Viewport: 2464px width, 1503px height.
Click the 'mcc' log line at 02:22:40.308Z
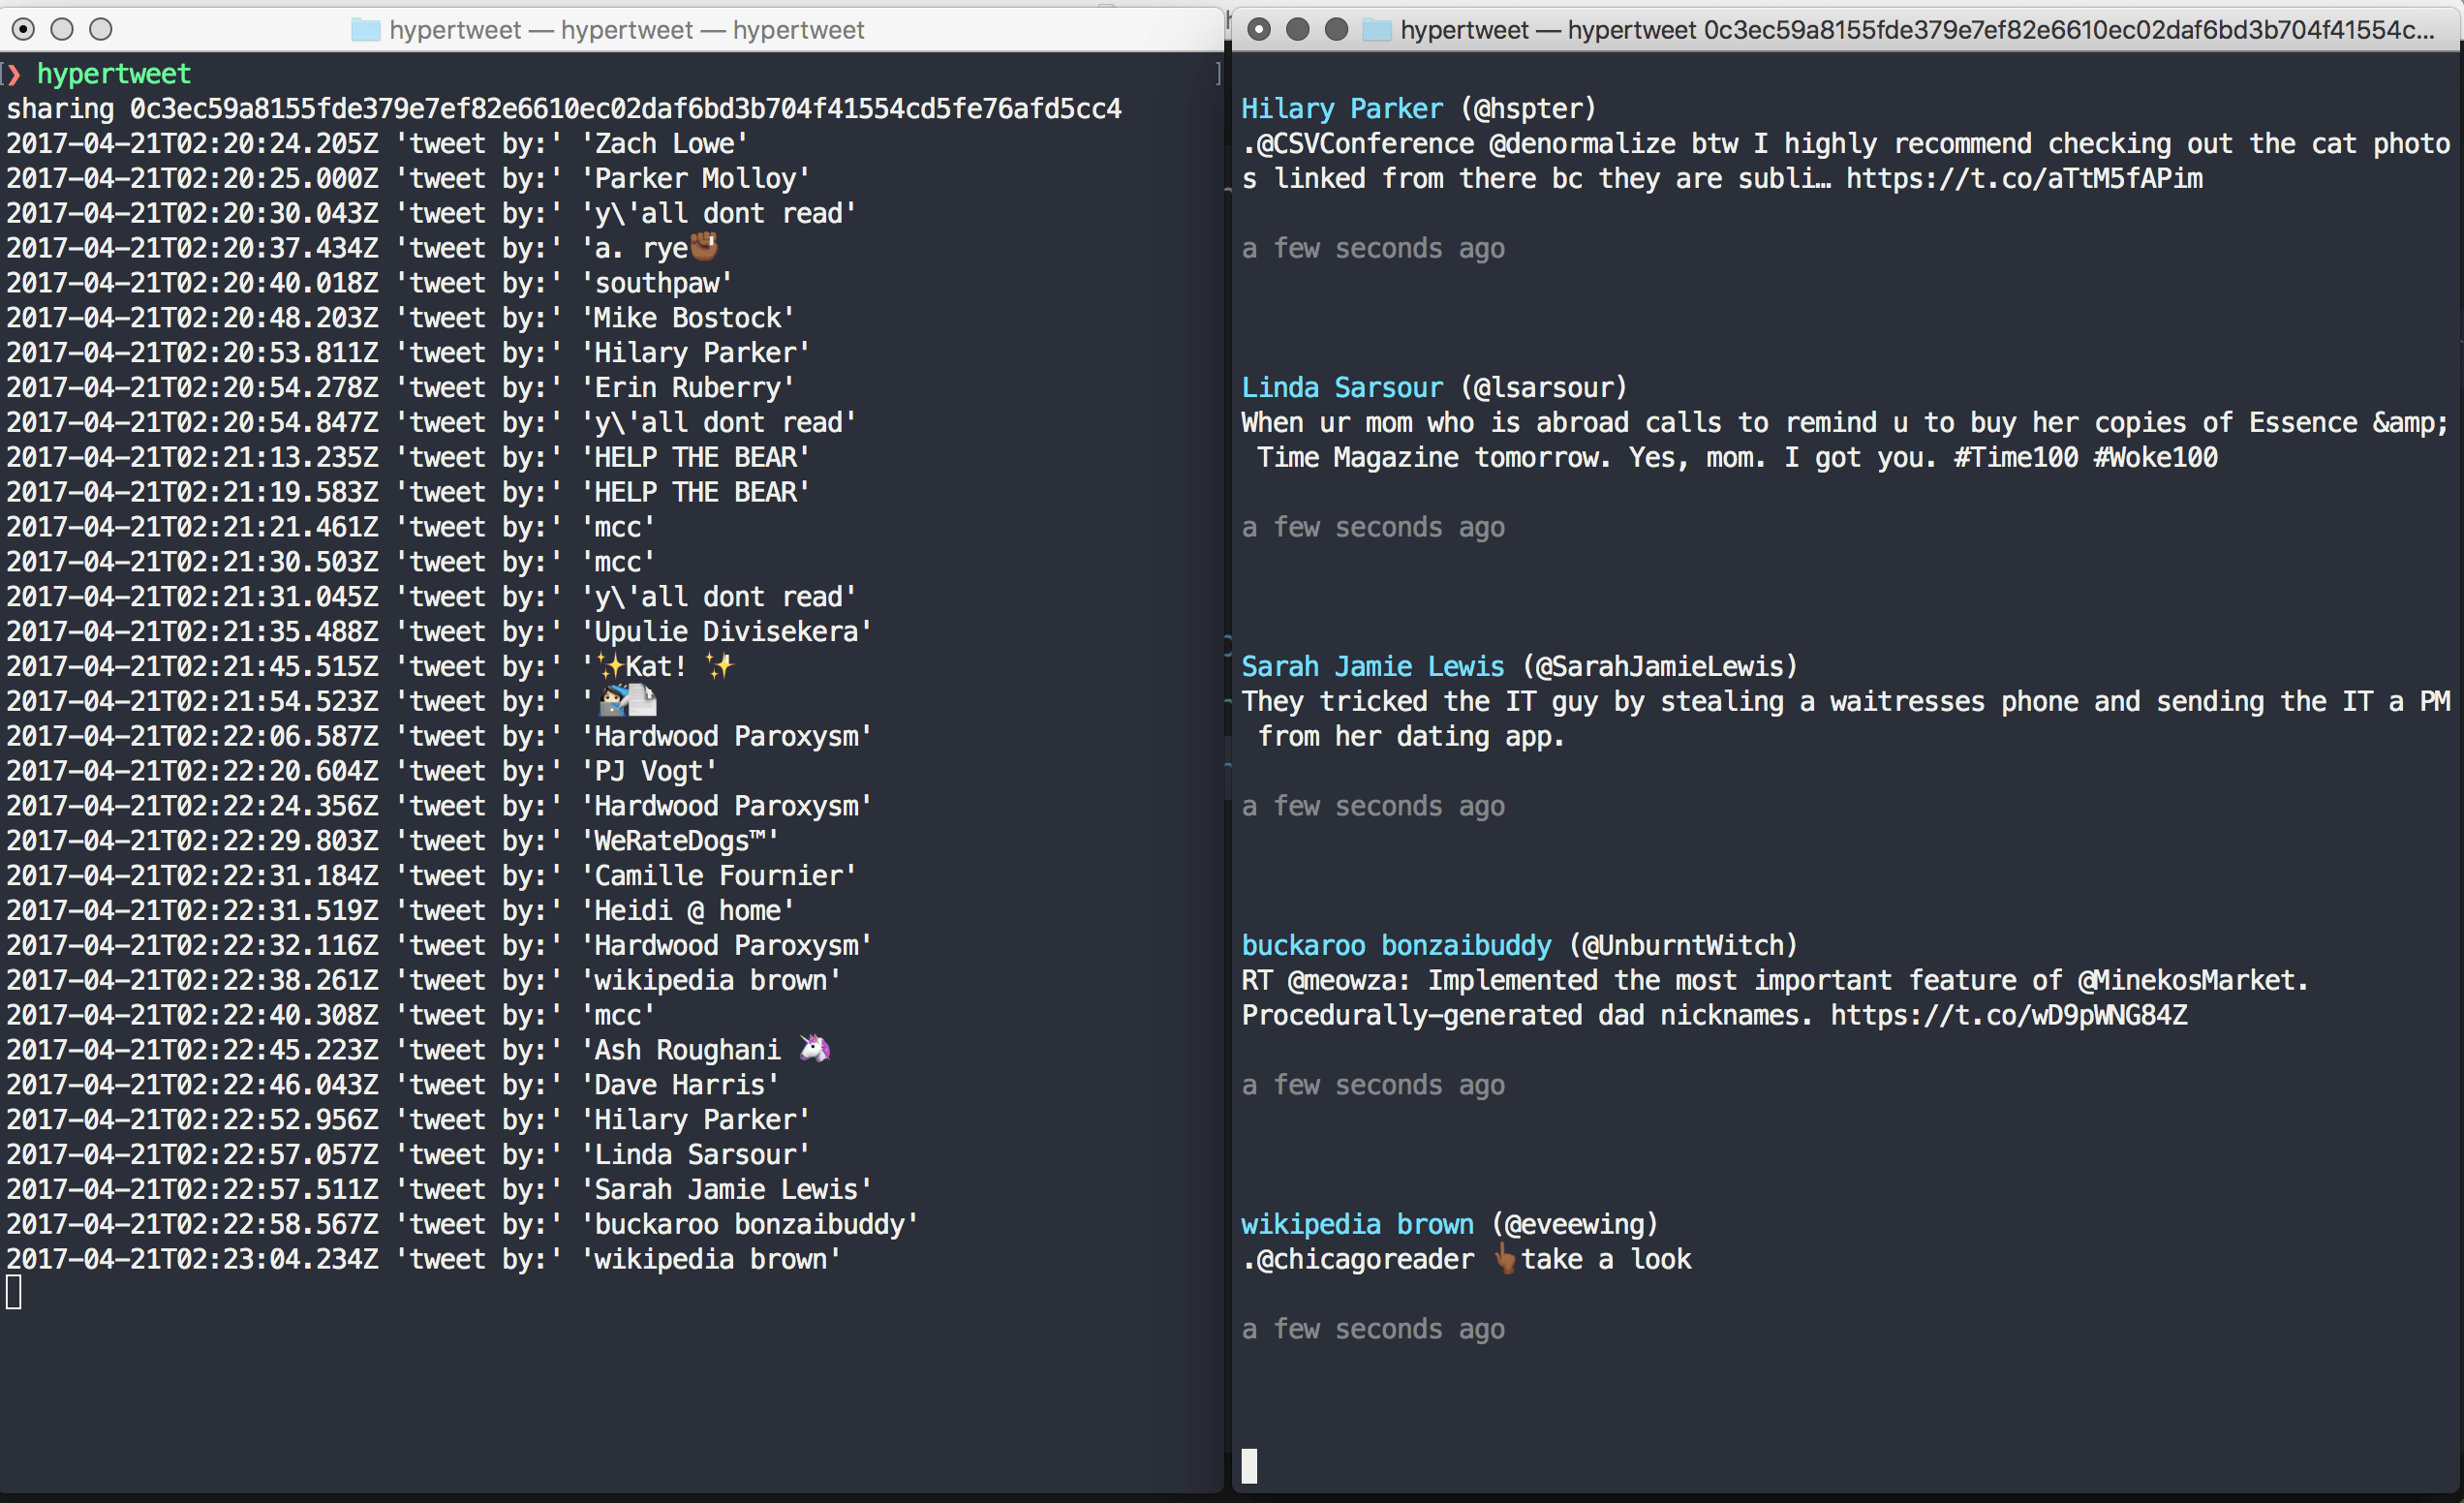coord(330,1015)
